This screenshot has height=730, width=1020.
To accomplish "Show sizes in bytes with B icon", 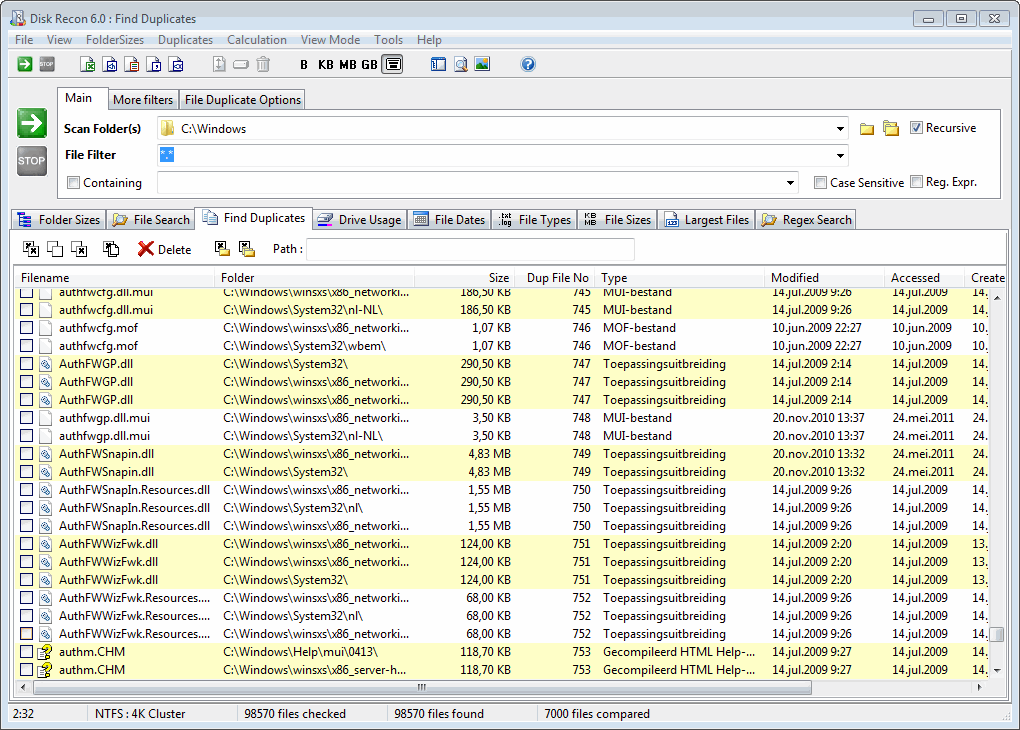I will pos(304,64).
